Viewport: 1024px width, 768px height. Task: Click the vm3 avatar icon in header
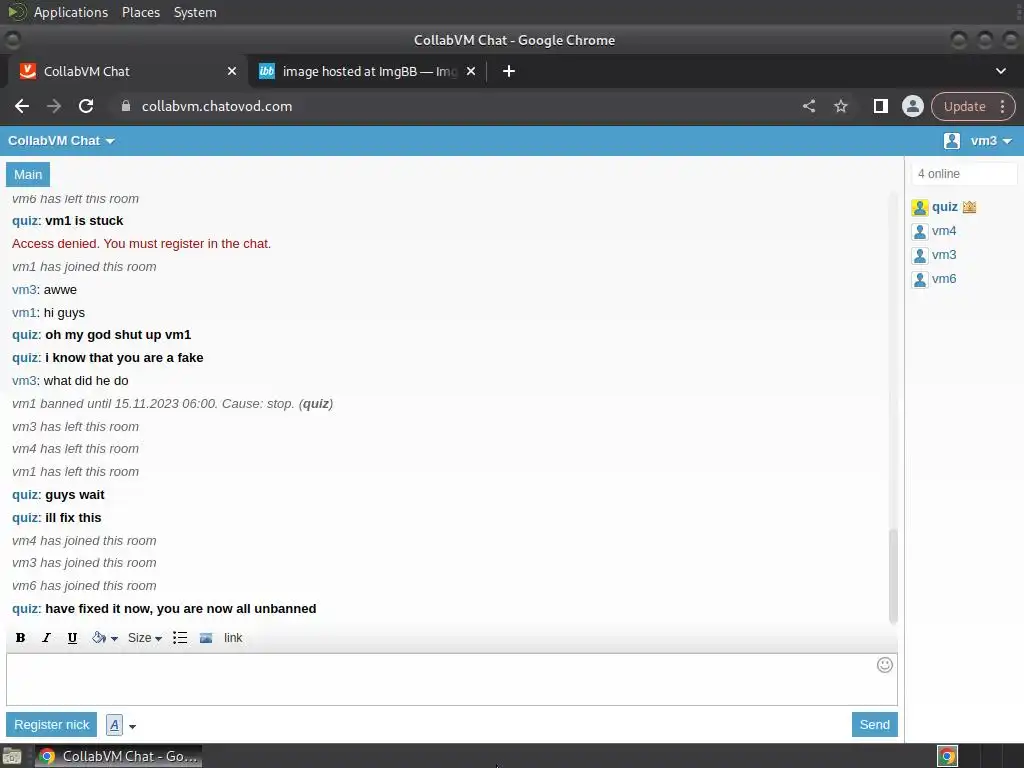(952, 140)
